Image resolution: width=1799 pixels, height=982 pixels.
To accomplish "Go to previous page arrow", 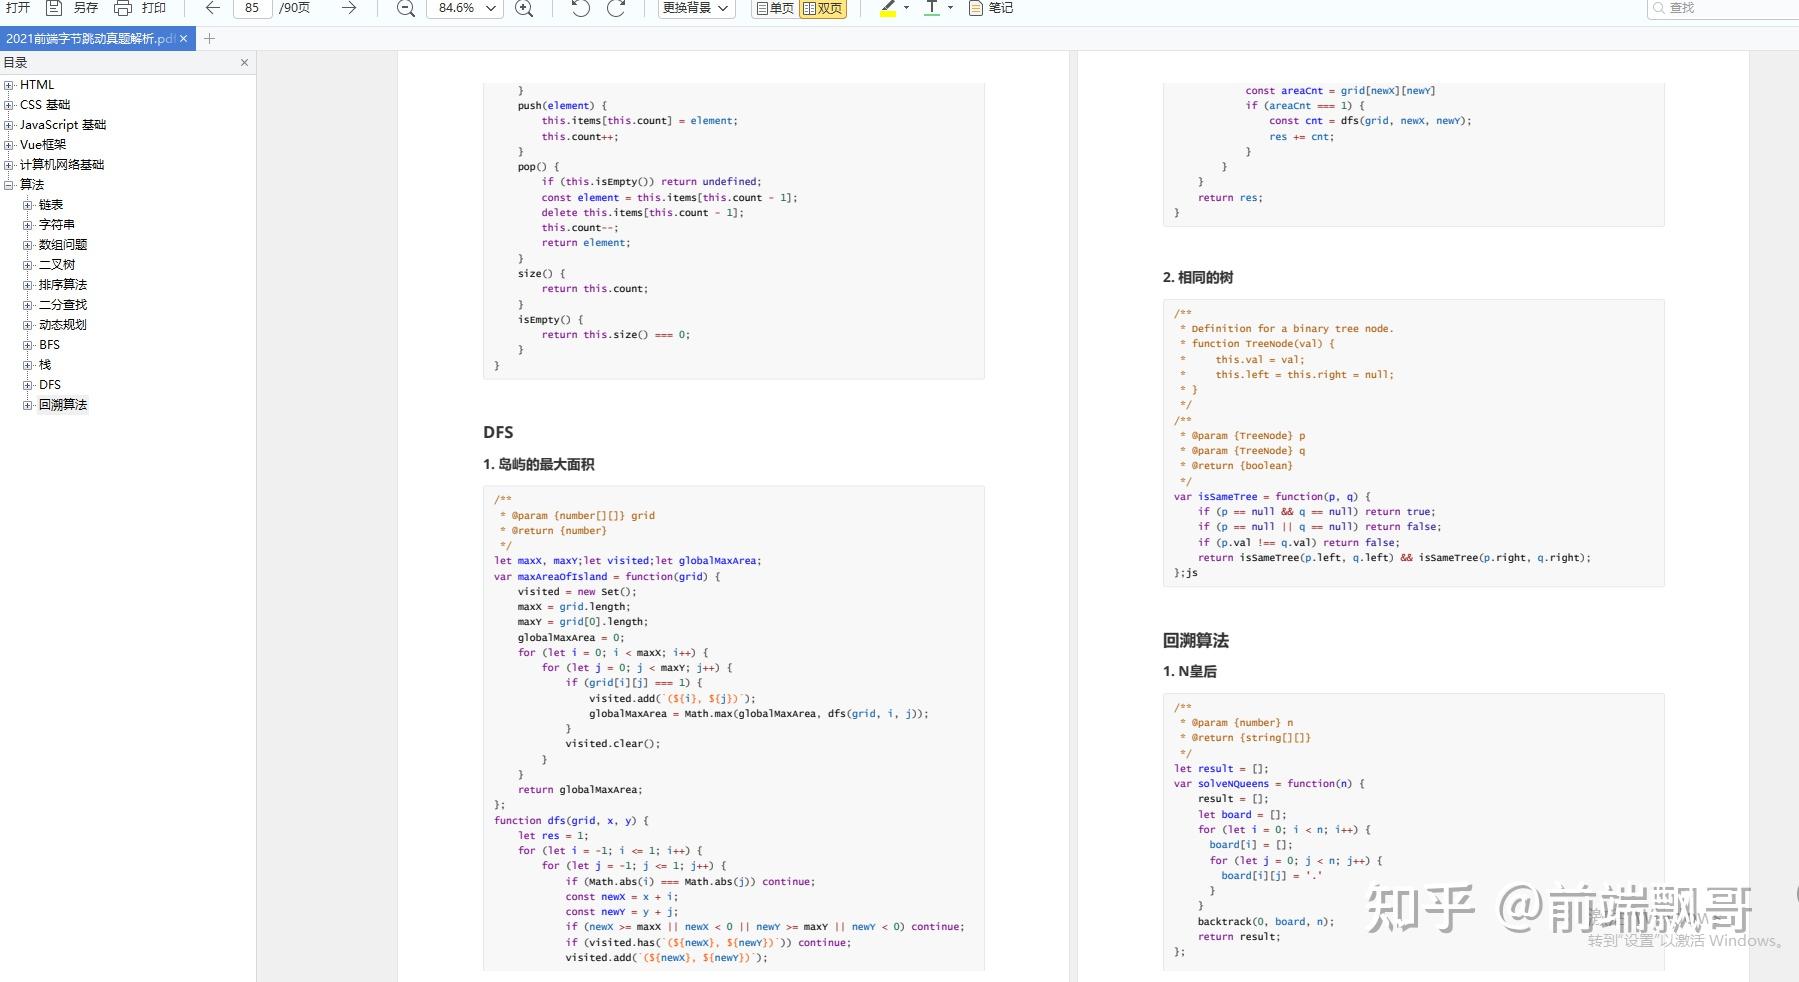I will tap(212, 8).
